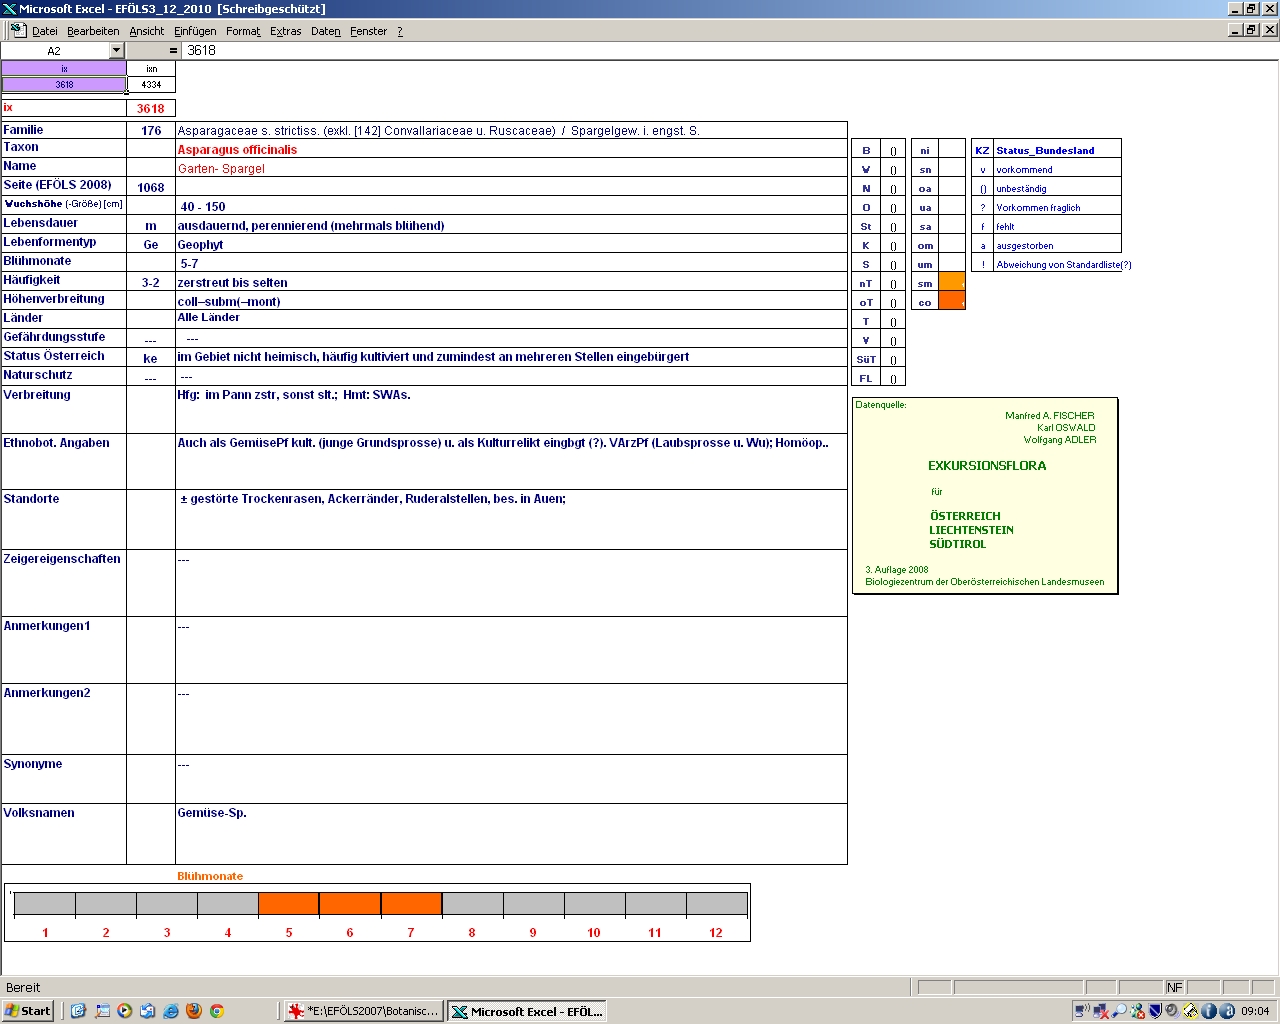Click the page number 1068
This screenshot has height=1024, width=1280.
(151, 188)
